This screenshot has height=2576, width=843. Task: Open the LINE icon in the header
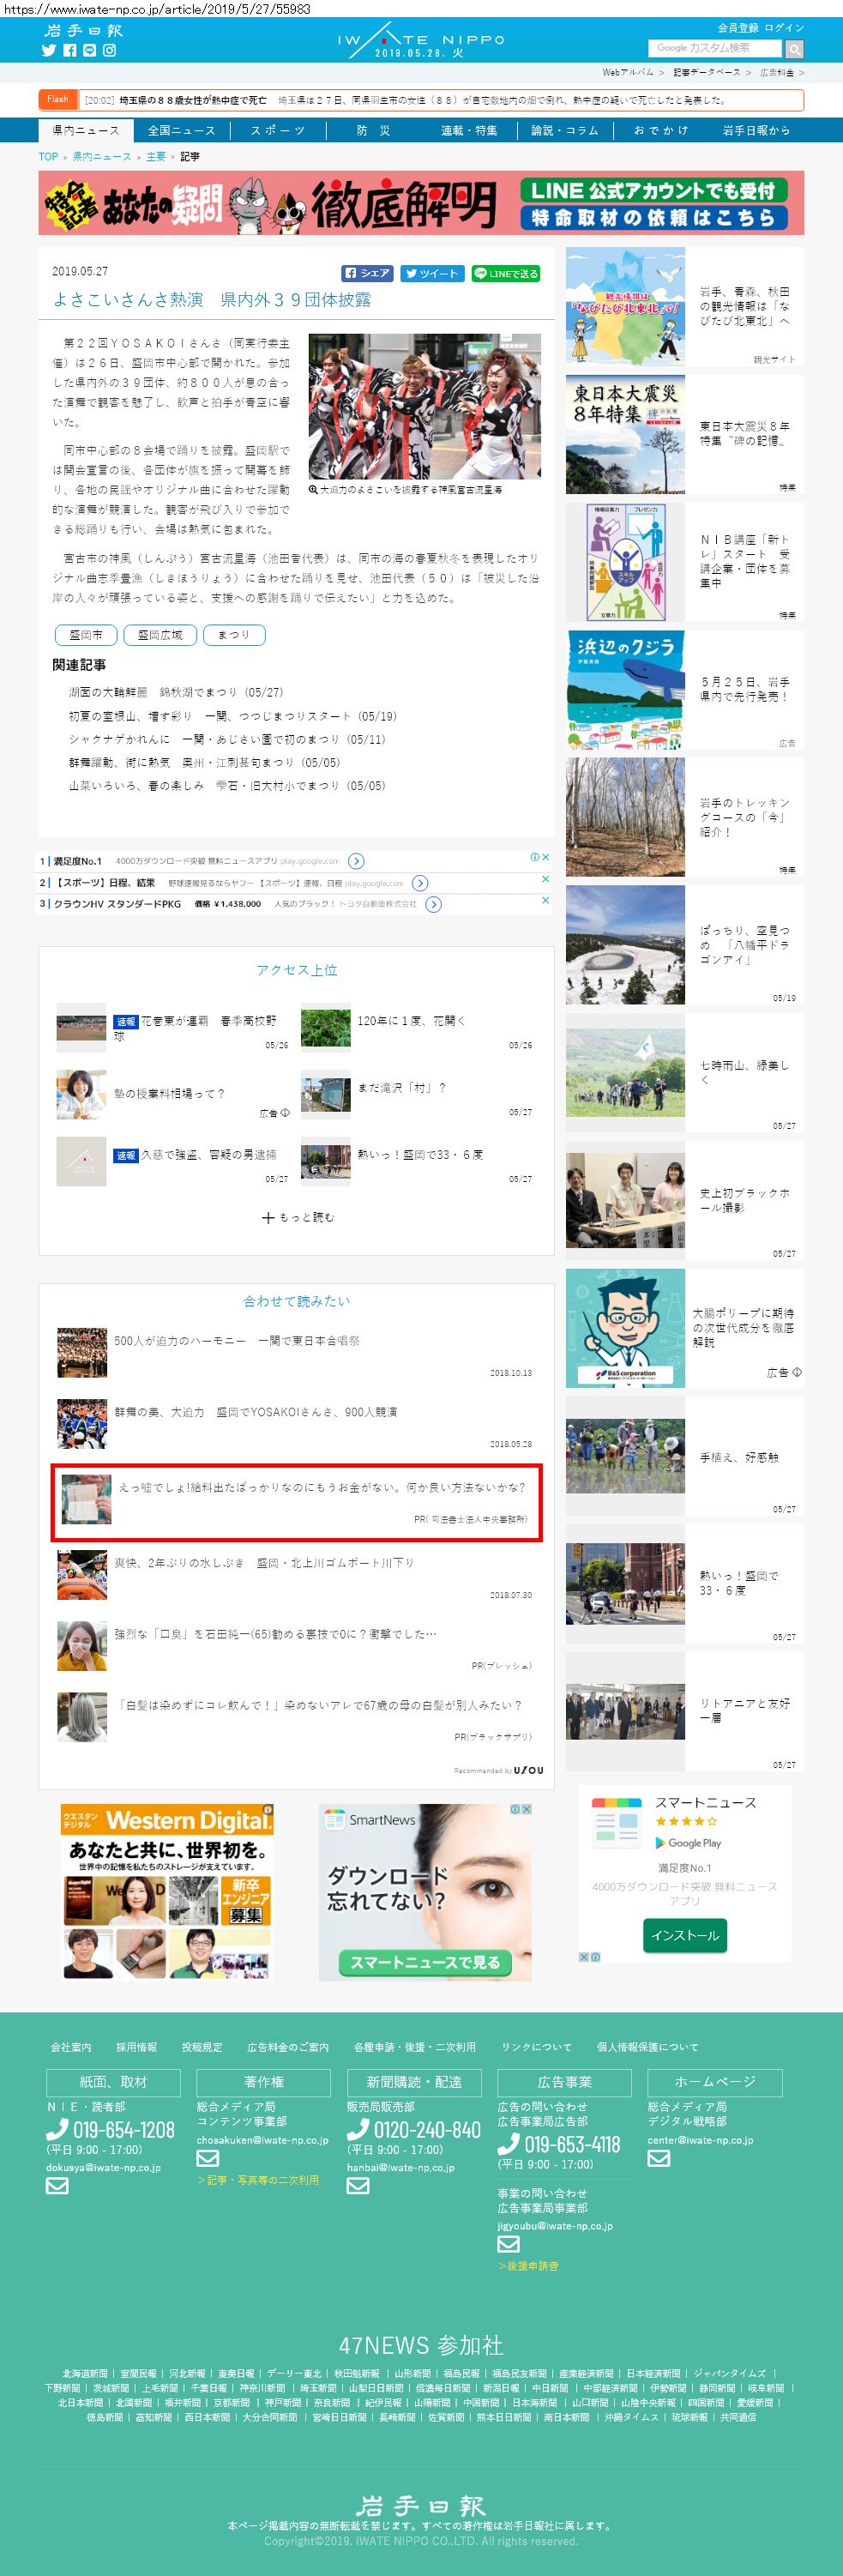point(90,50)
